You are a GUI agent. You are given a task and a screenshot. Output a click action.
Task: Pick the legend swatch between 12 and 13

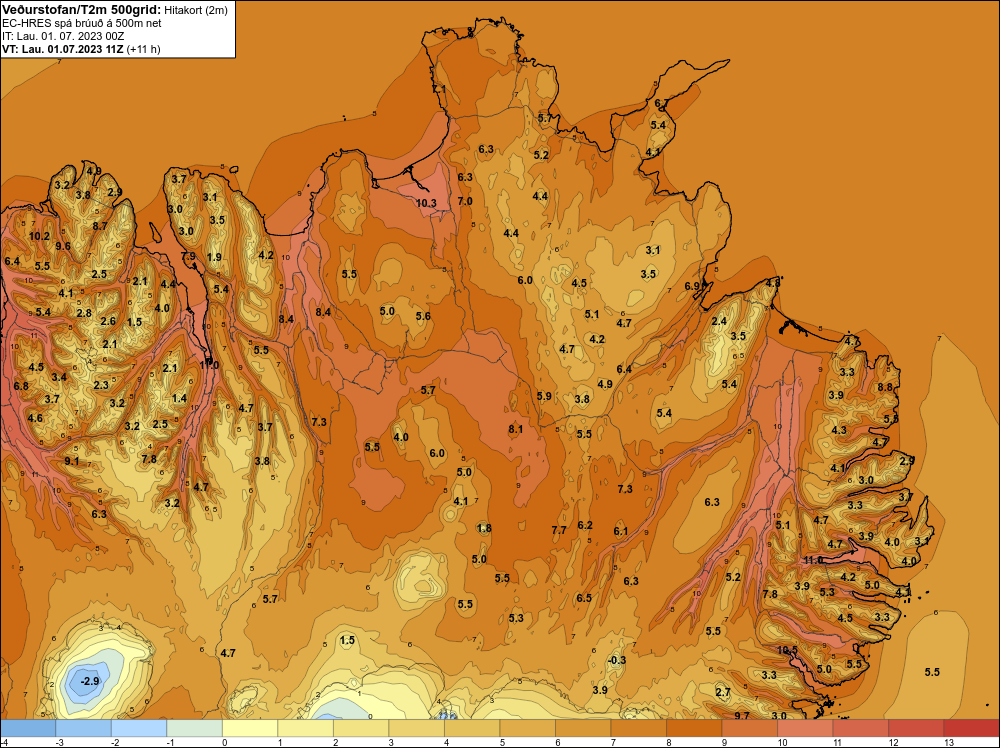[916, 728]
